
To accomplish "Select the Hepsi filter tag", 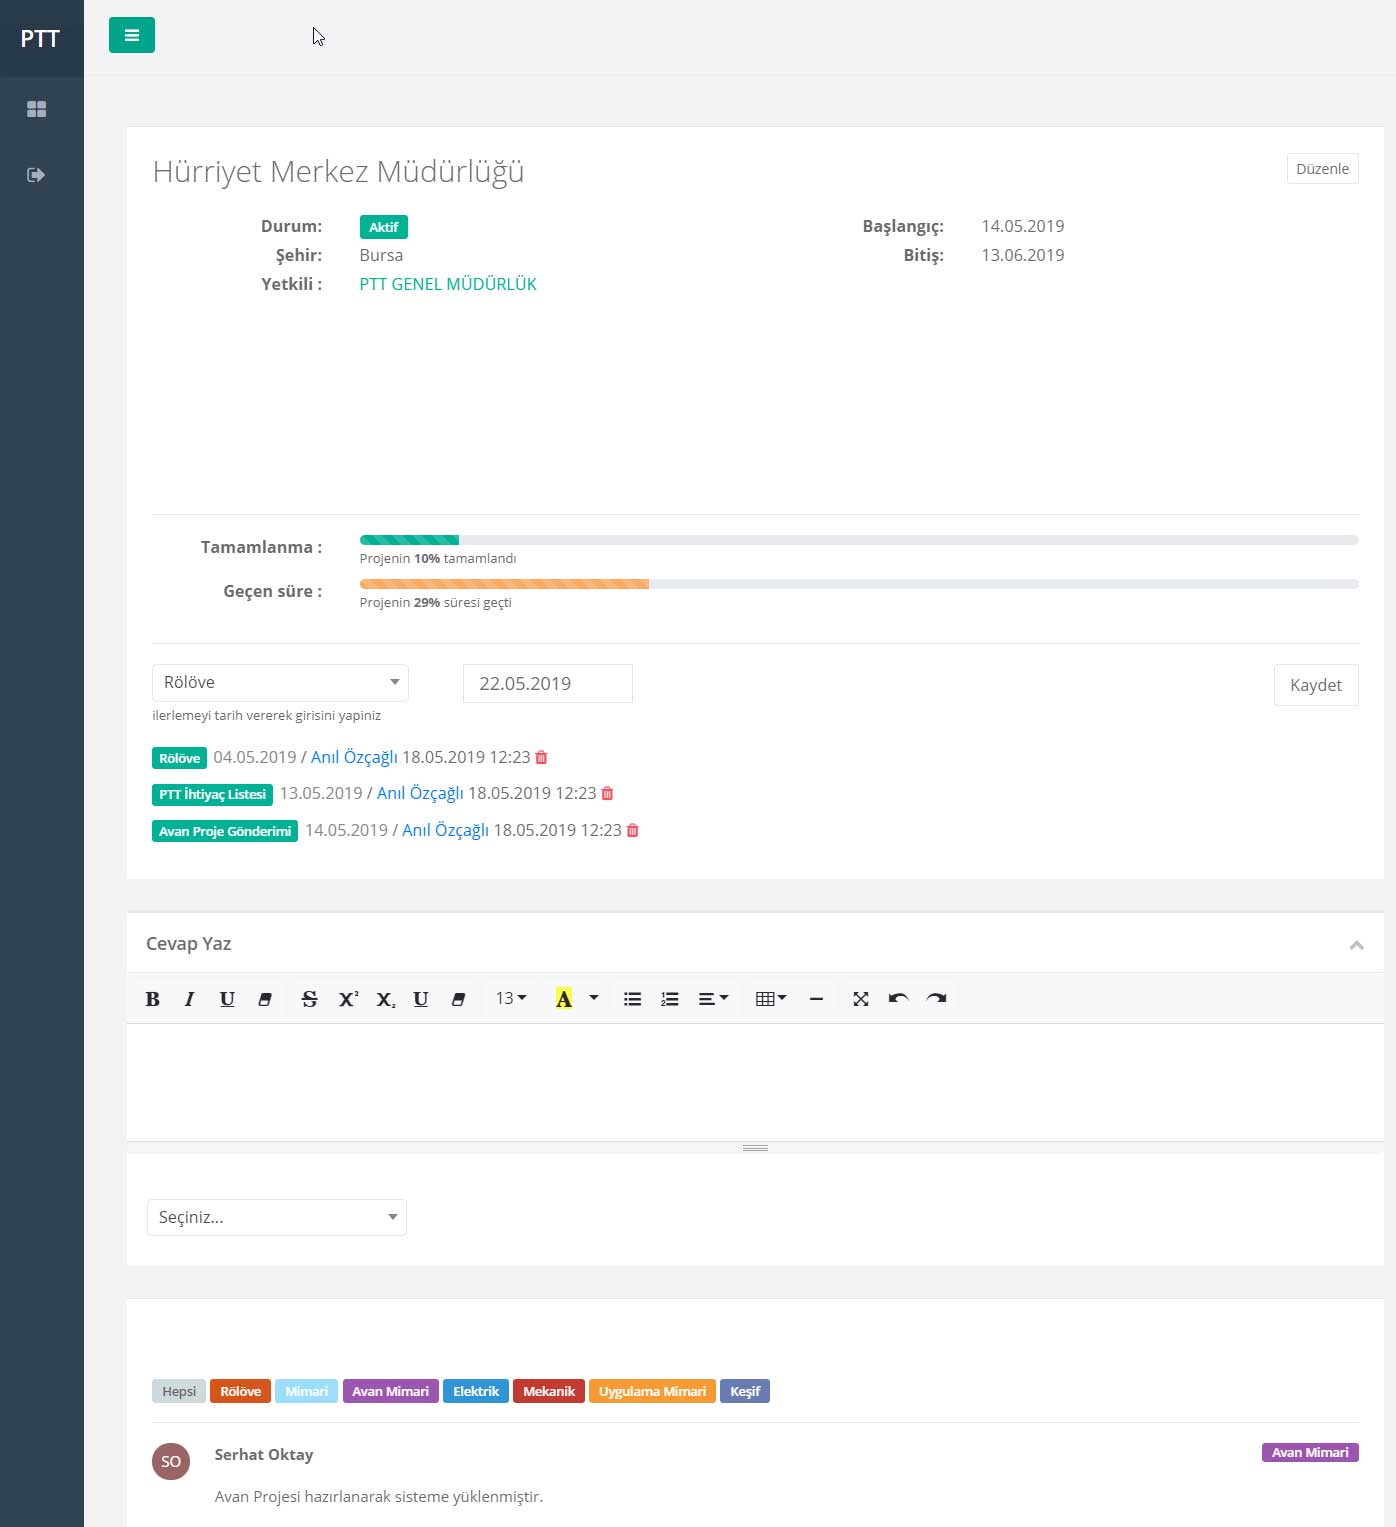I will coord(179,1391).
